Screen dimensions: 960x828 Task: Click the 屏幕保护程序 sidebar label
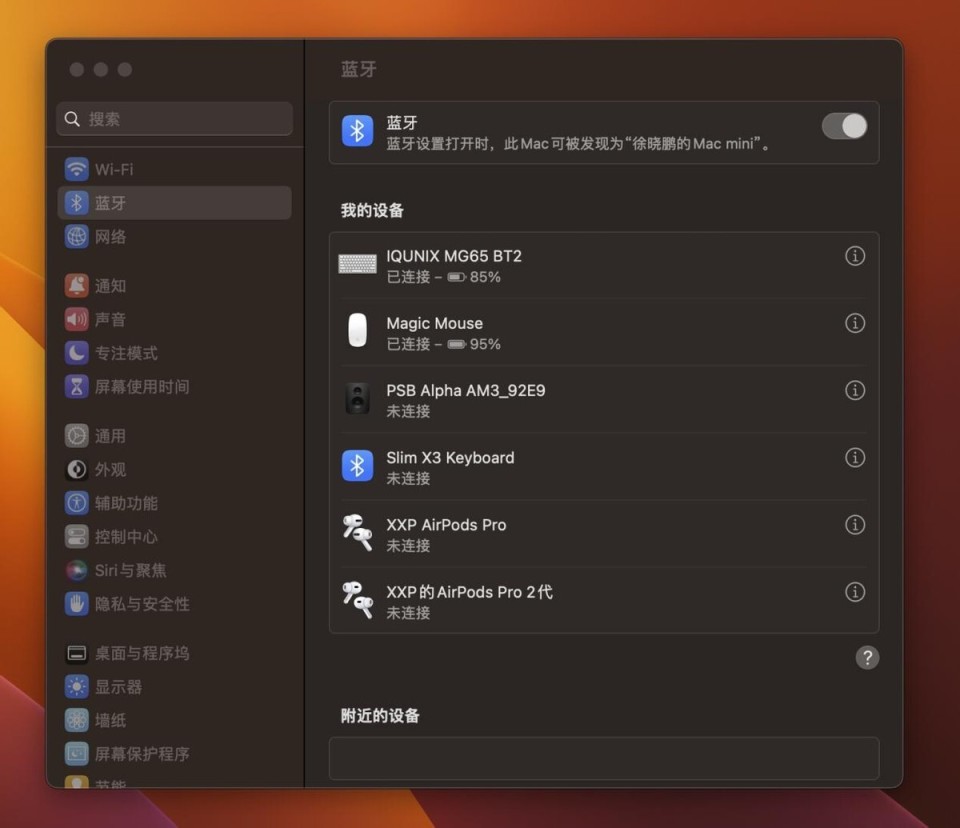tap(142, 755)
